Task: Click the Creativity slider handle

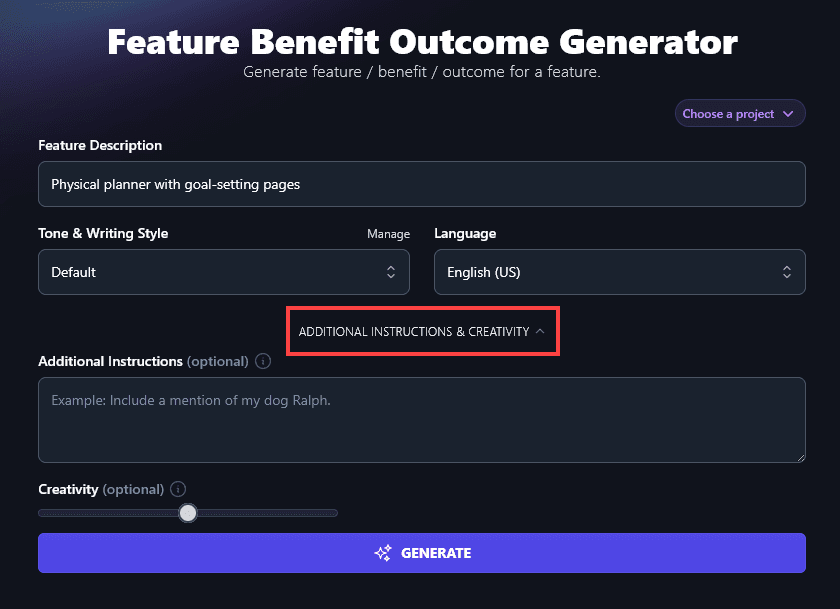Action: tap(188, 512)
